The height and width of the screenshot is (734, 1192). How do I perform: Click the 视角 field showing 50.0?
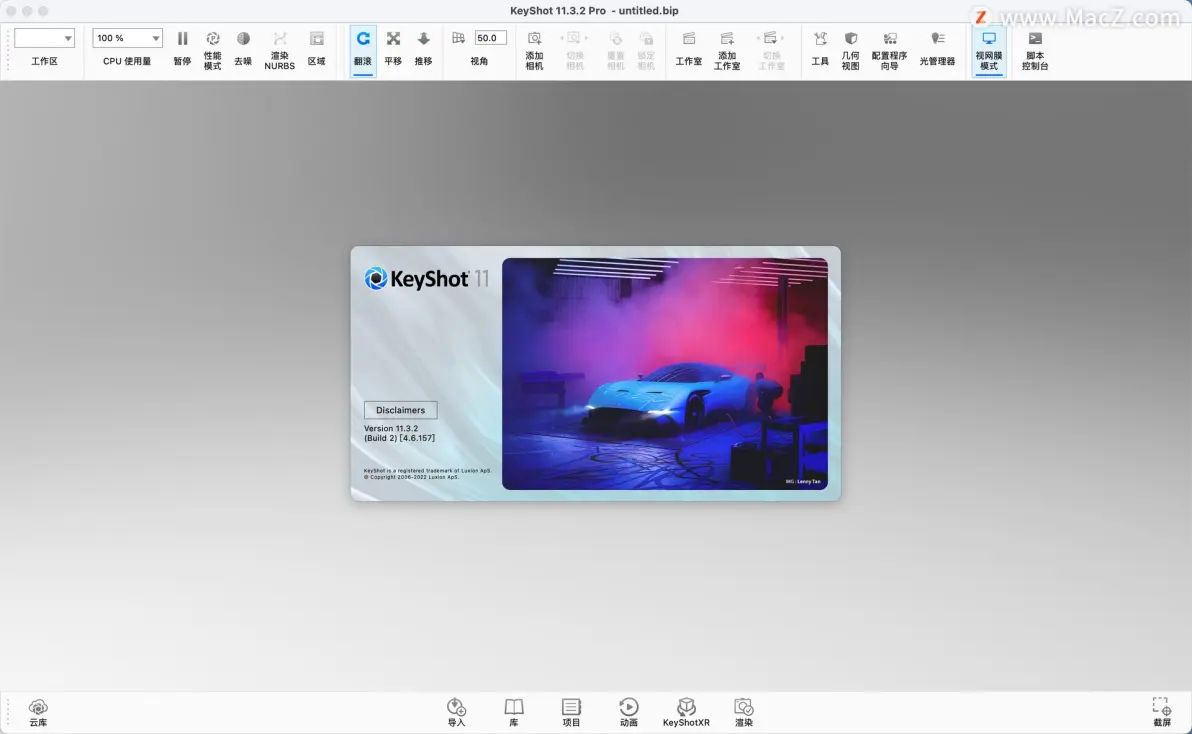490,38
